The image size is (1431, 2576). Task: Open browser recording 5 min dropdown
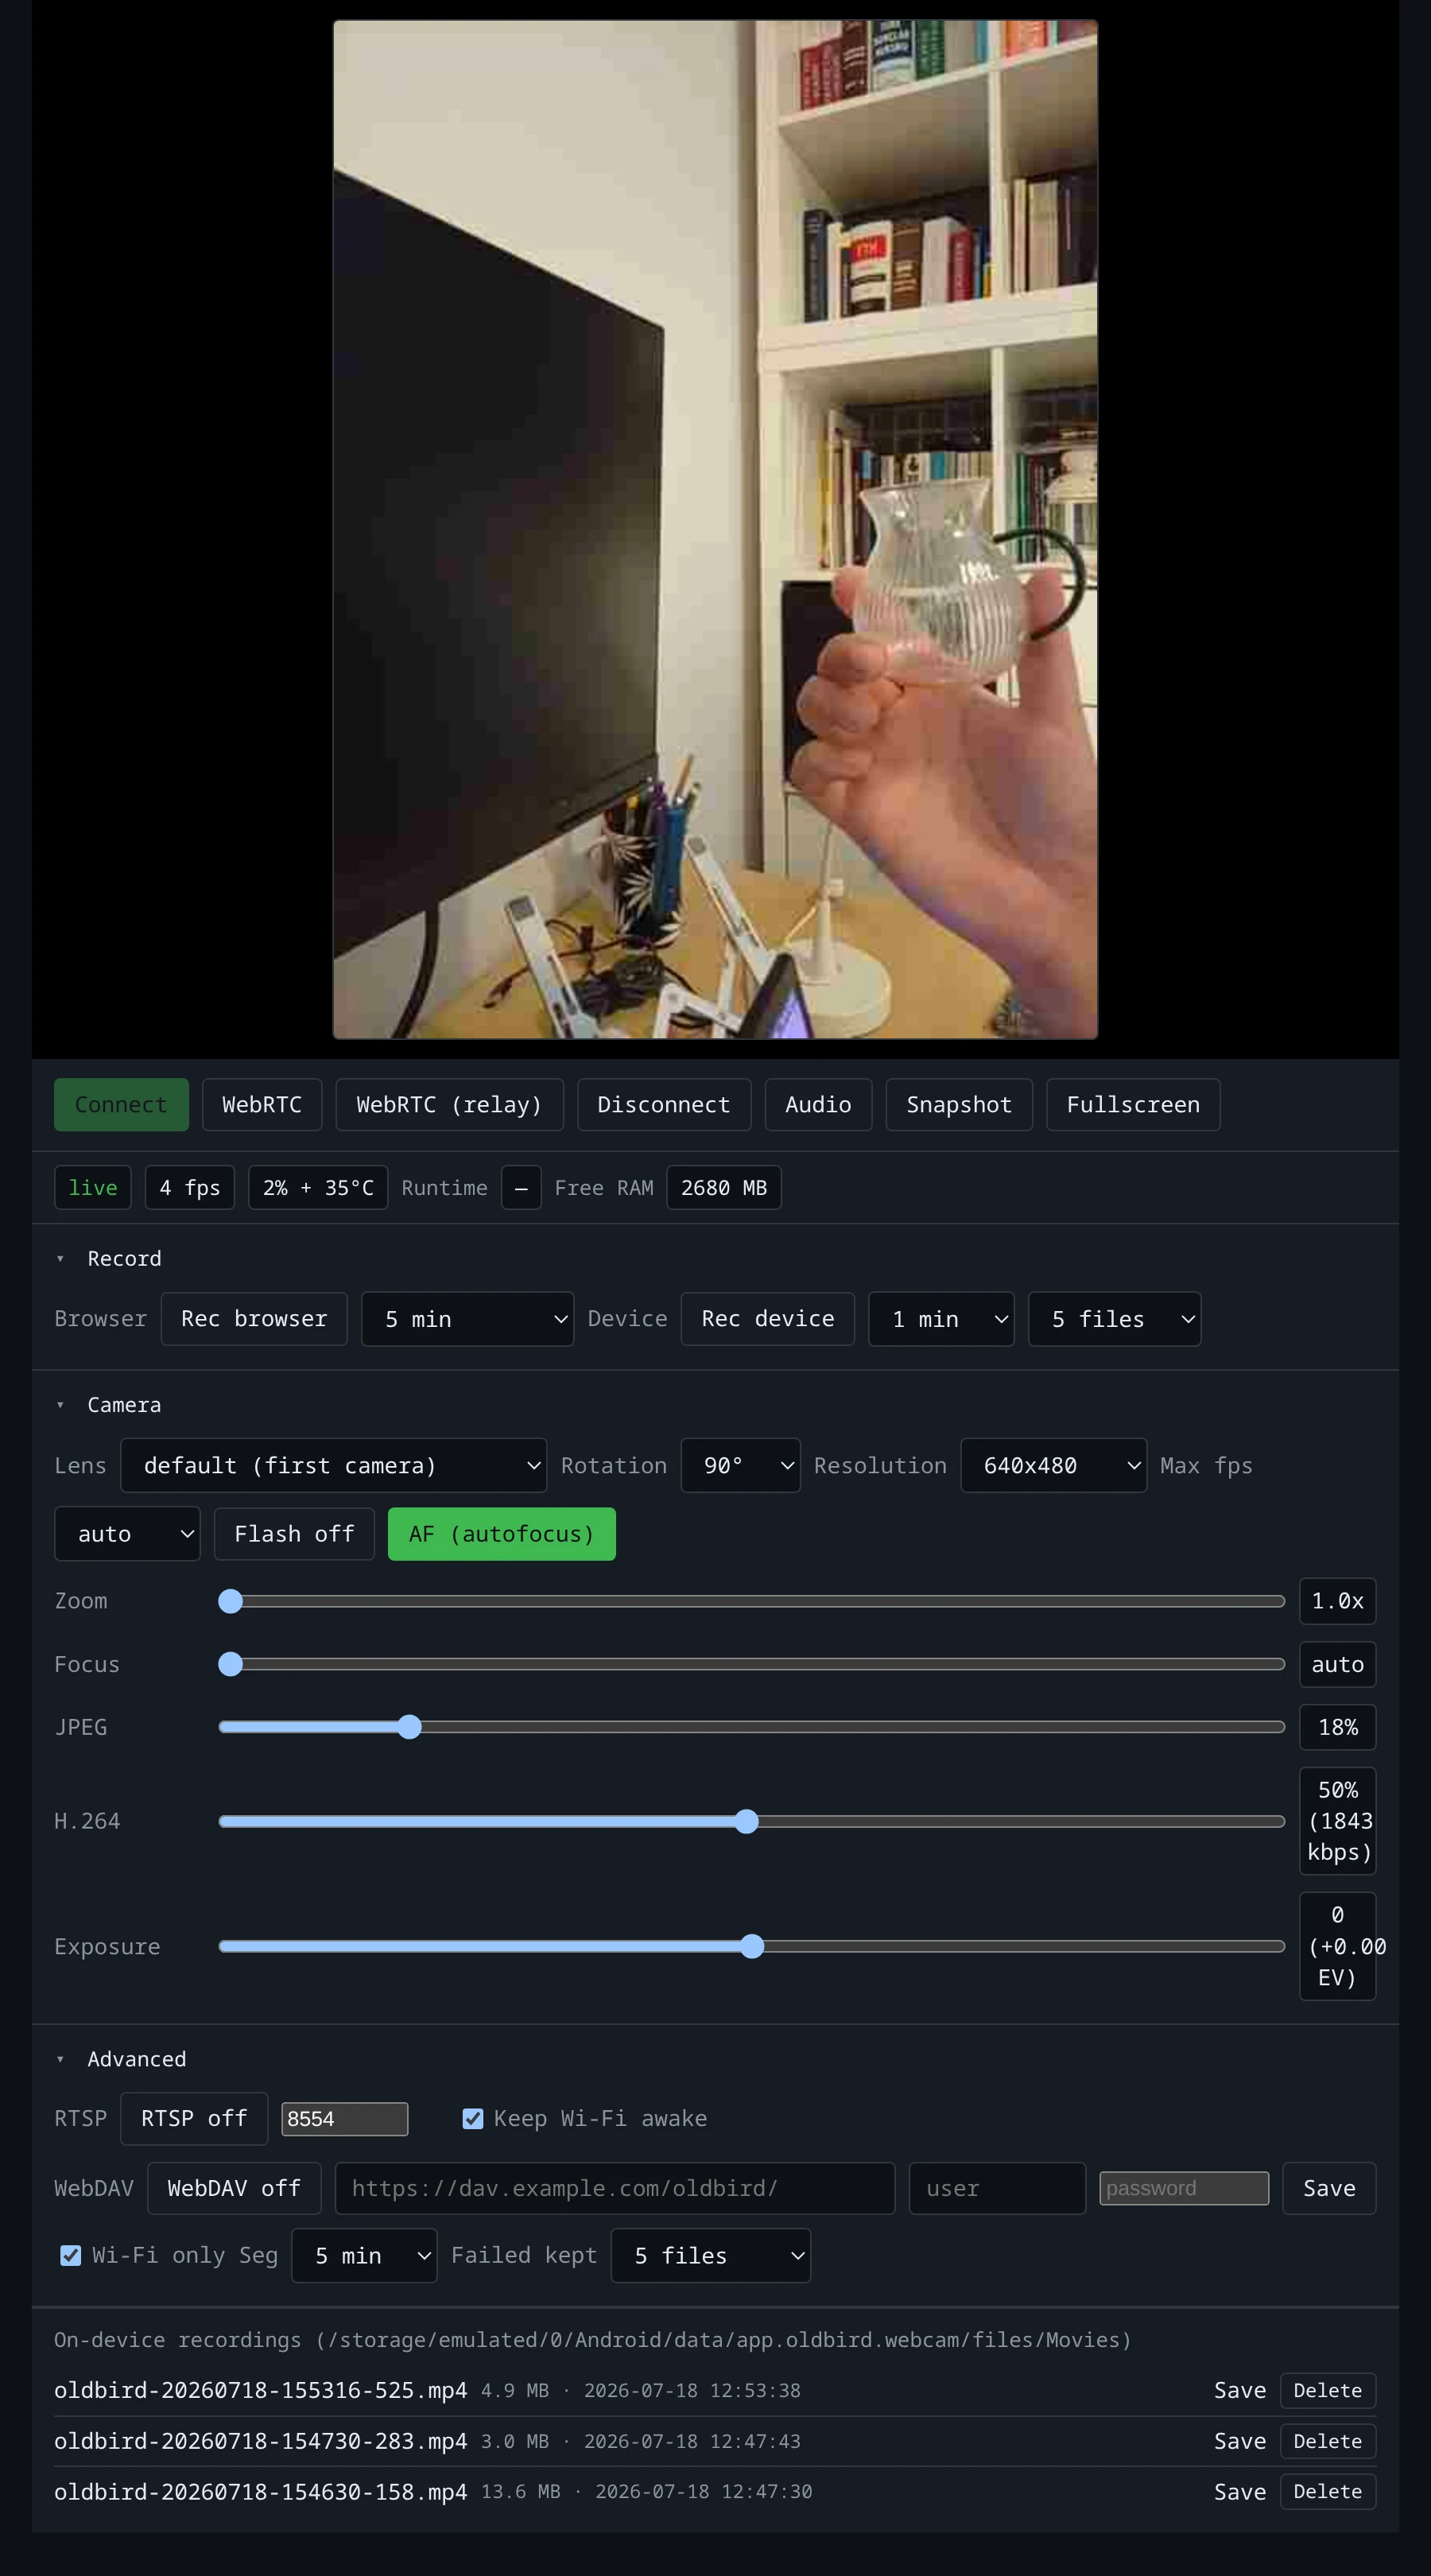(467, 1318)
